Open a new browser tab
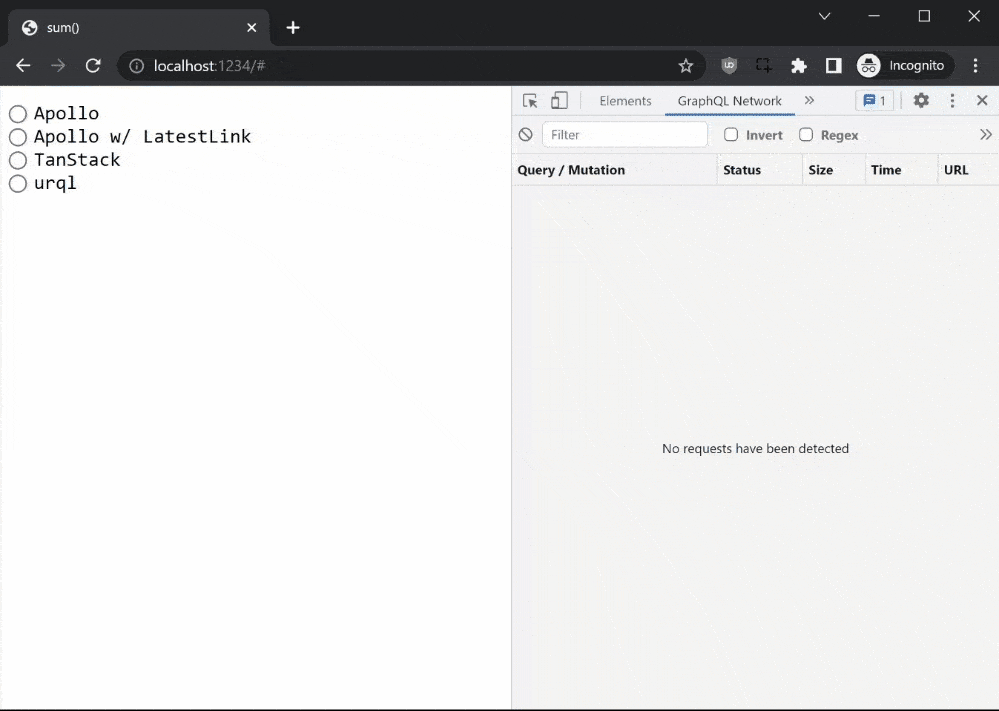Viewport: 999px width, 711px height. (293, 27)
